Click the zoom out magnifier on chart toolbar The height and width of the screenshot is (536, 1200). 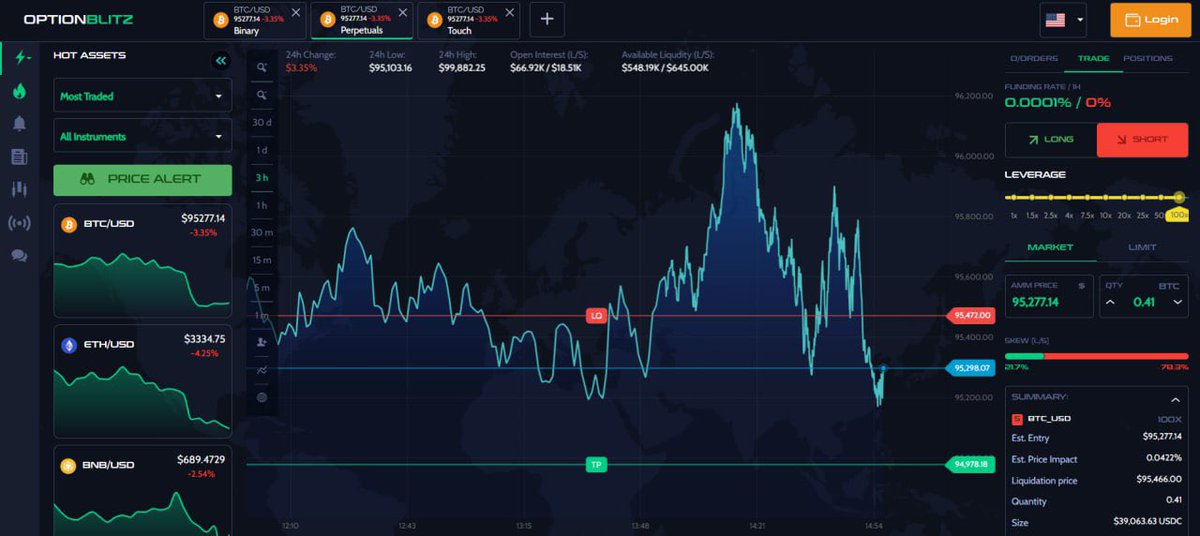[x=262, y=95]
